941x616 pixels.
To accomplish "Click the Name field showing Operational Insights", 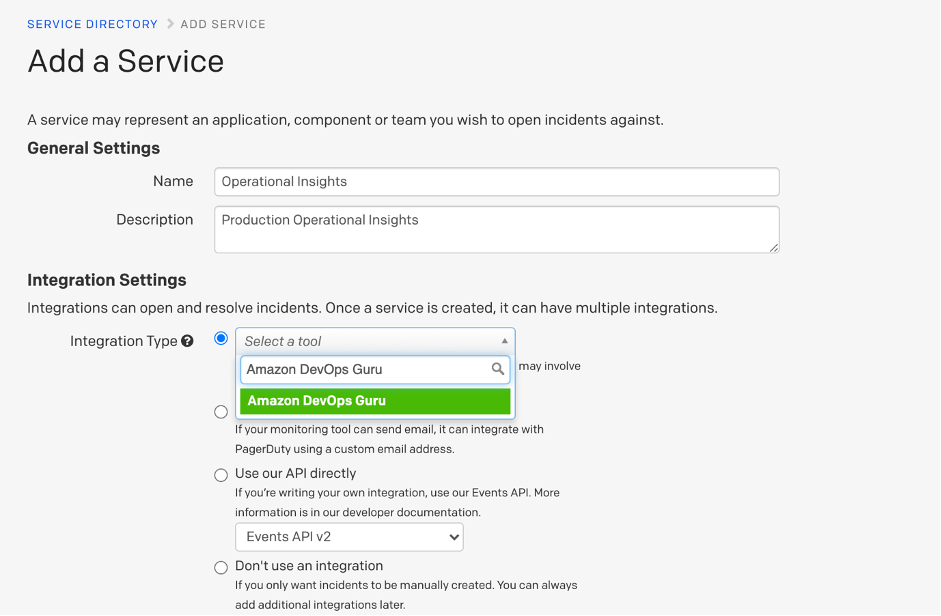I will point(496,181).
